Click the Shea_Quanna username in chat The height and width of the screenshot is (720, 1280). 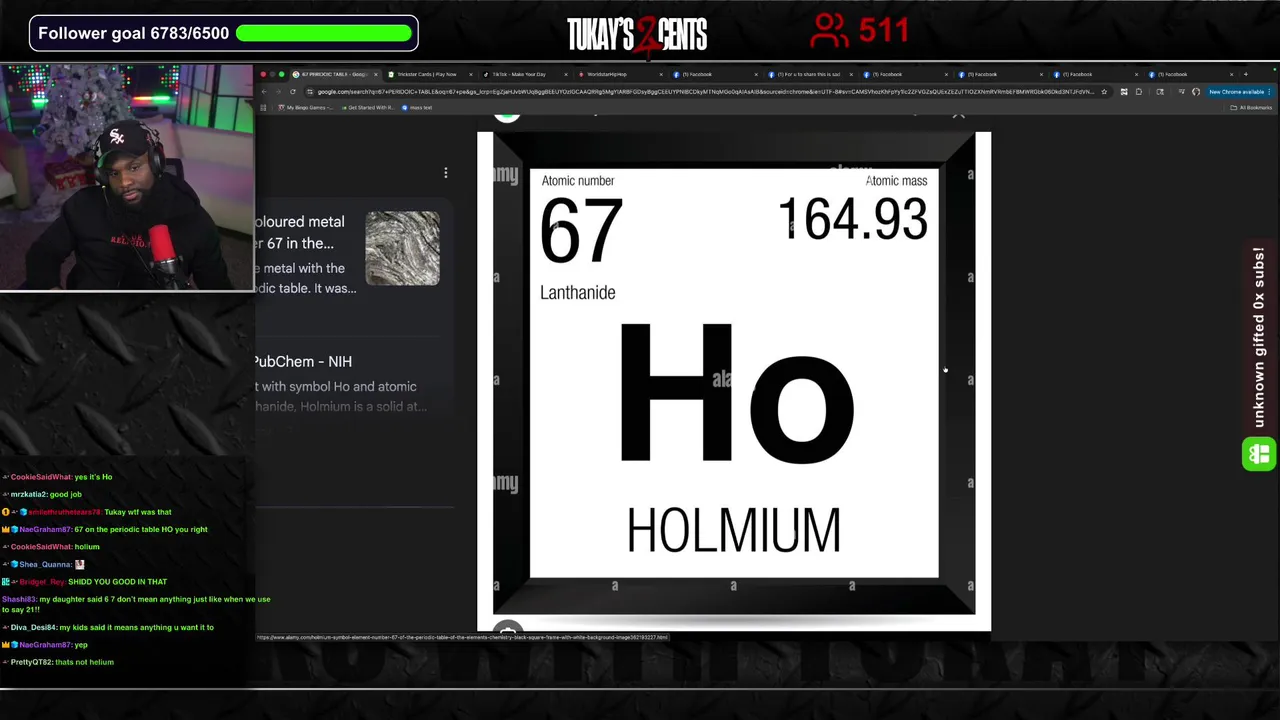[x=44, y=564]
